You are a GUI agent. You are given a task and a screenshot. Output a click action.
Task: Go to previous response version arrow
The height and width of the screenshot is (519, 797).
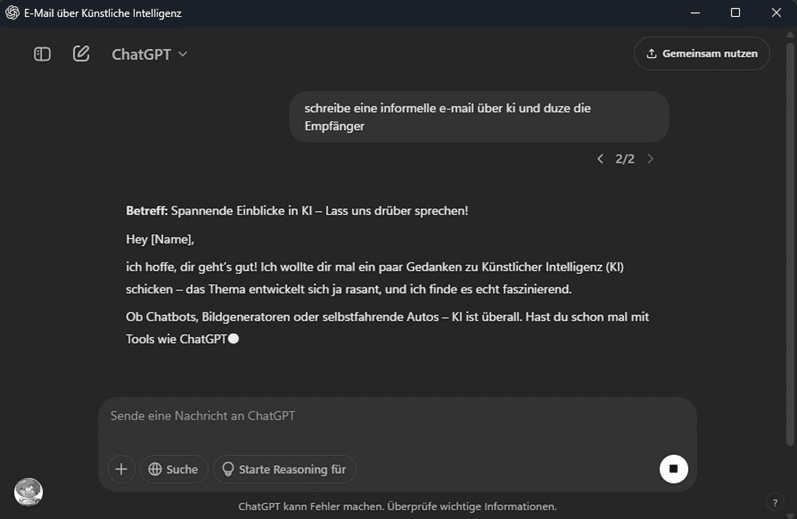click(600, 159)
